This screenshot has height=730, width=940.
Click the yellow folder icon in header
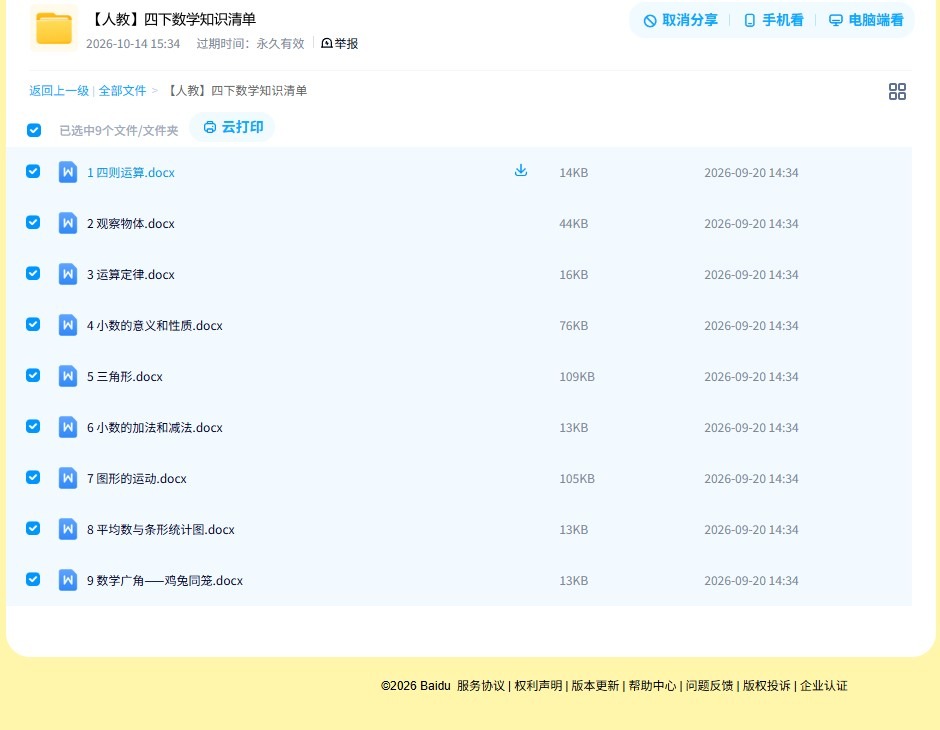(54, 28)
